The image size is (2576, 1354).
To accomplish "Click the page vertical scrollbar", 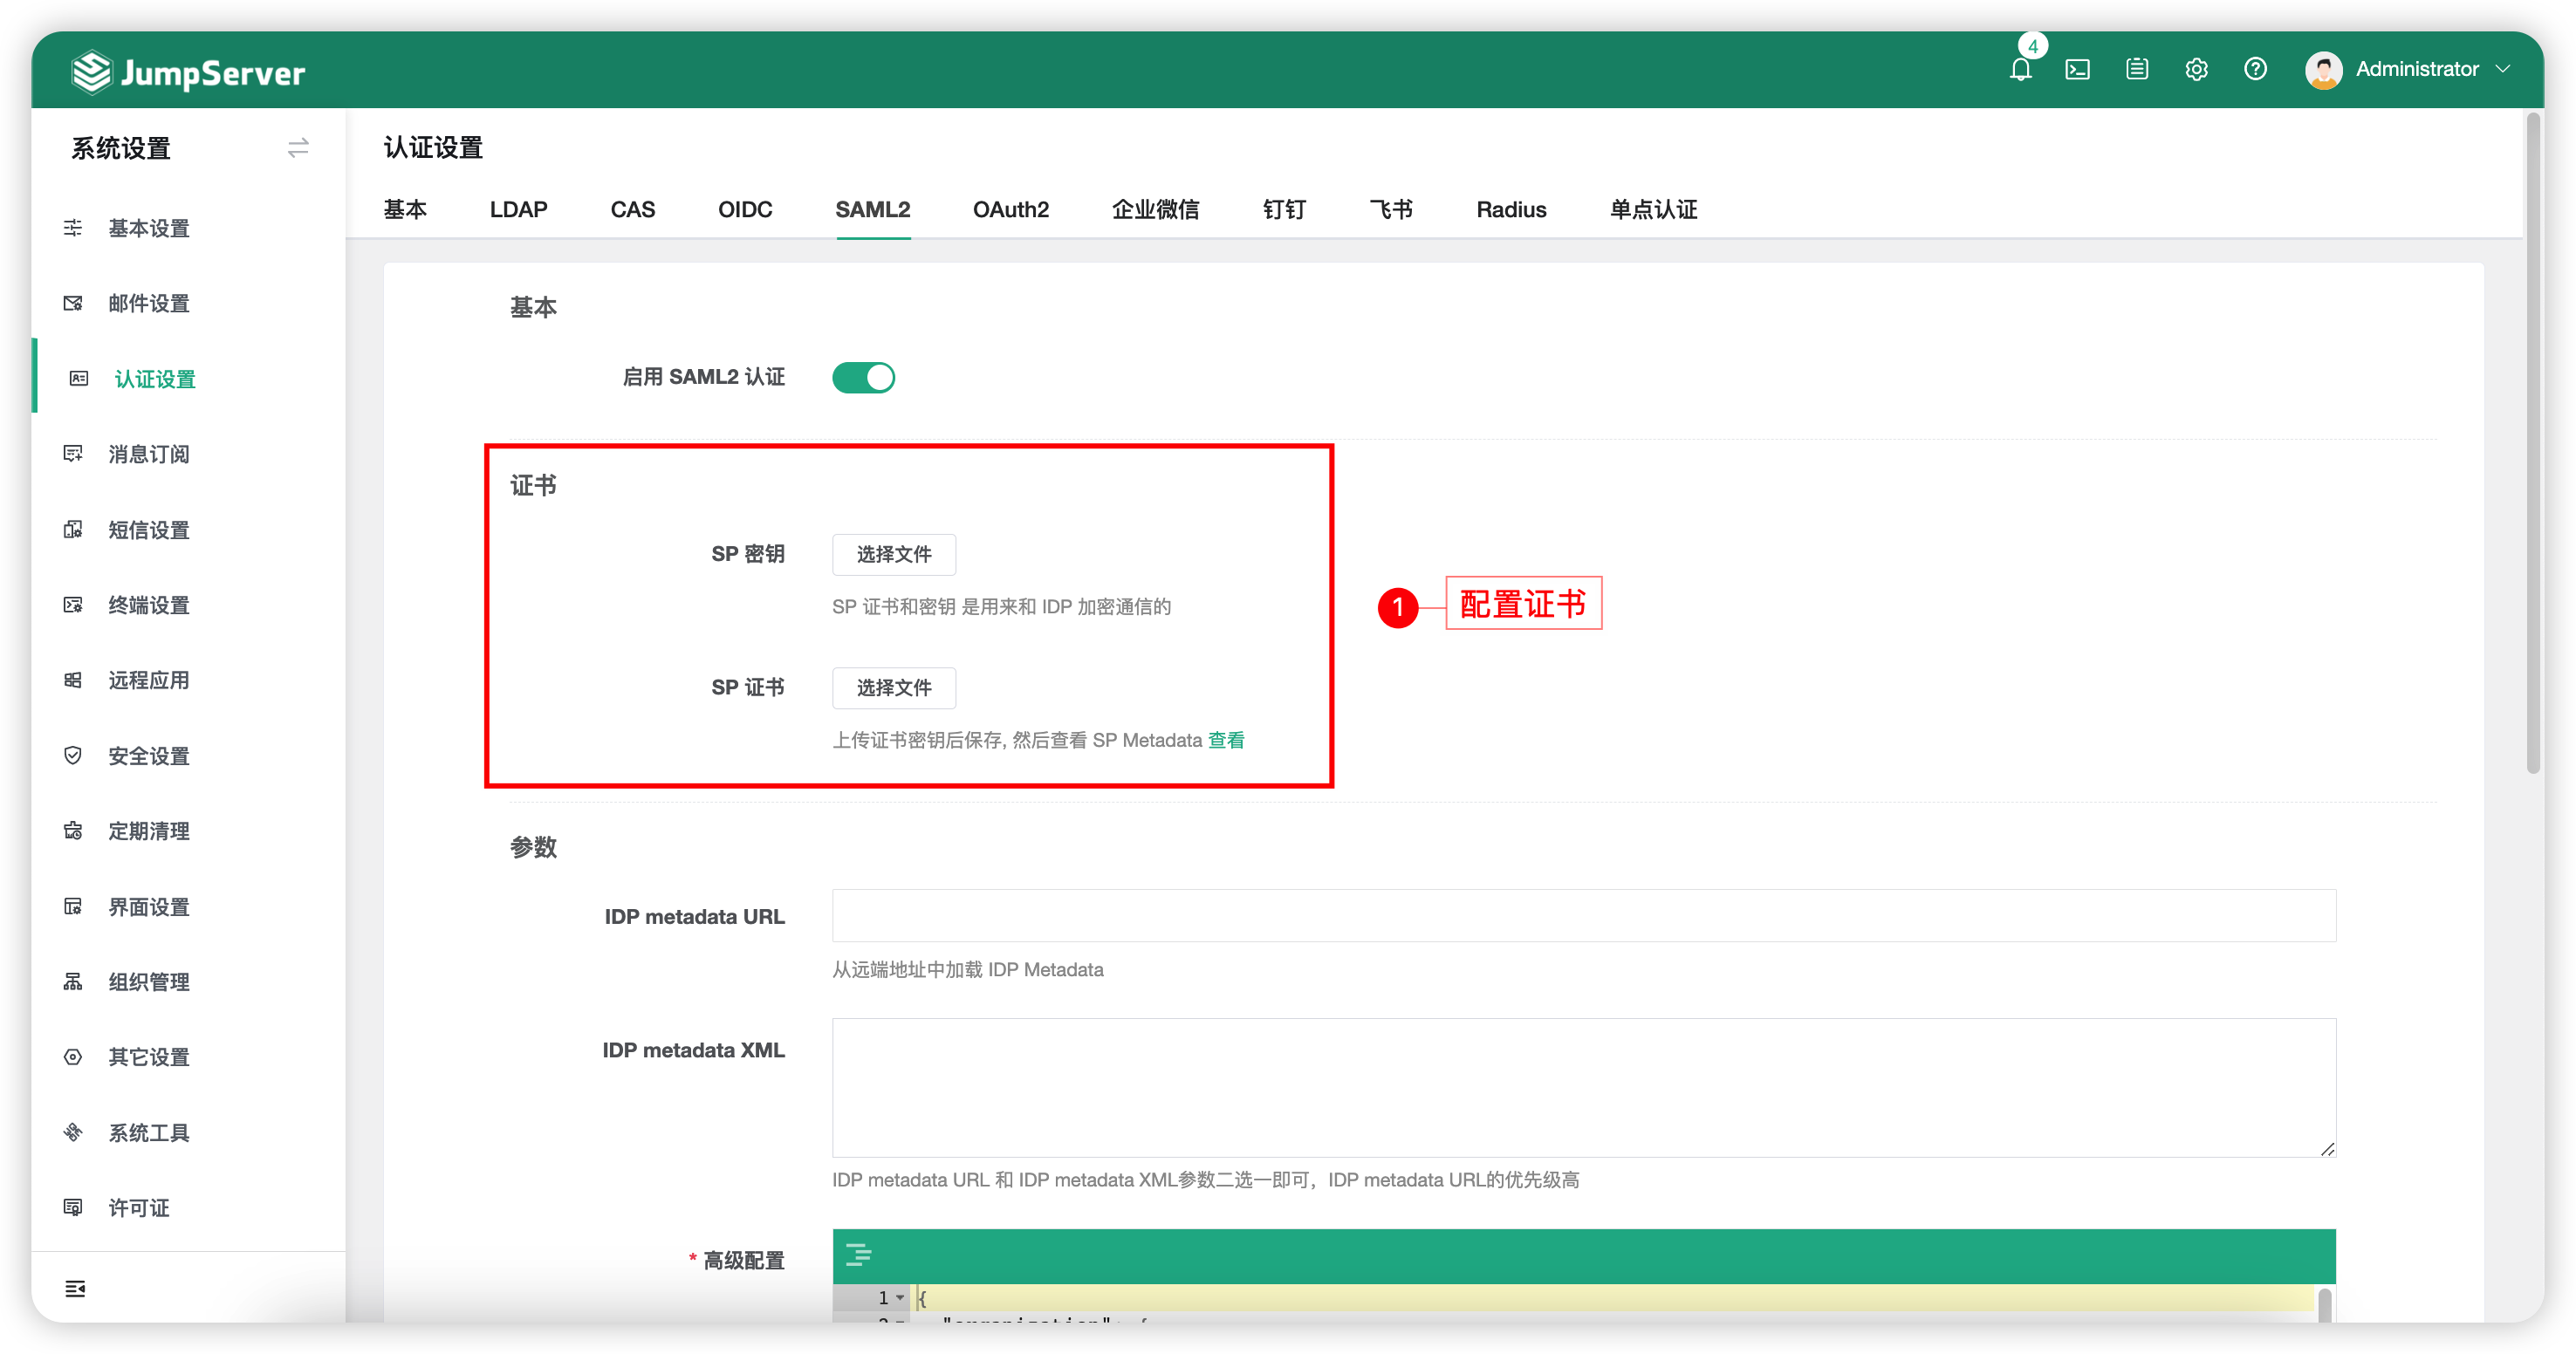I will click(2533, 443).
